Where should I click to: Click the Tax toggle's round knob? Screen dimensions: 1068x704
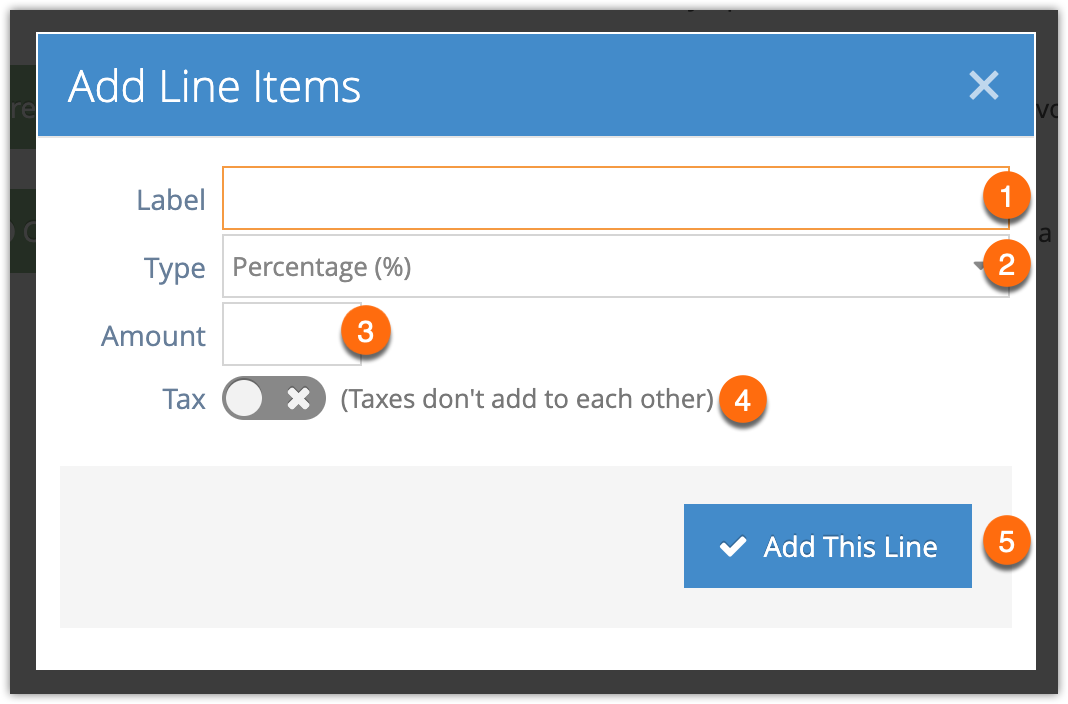pyautogui.click(x=244, y=398)
